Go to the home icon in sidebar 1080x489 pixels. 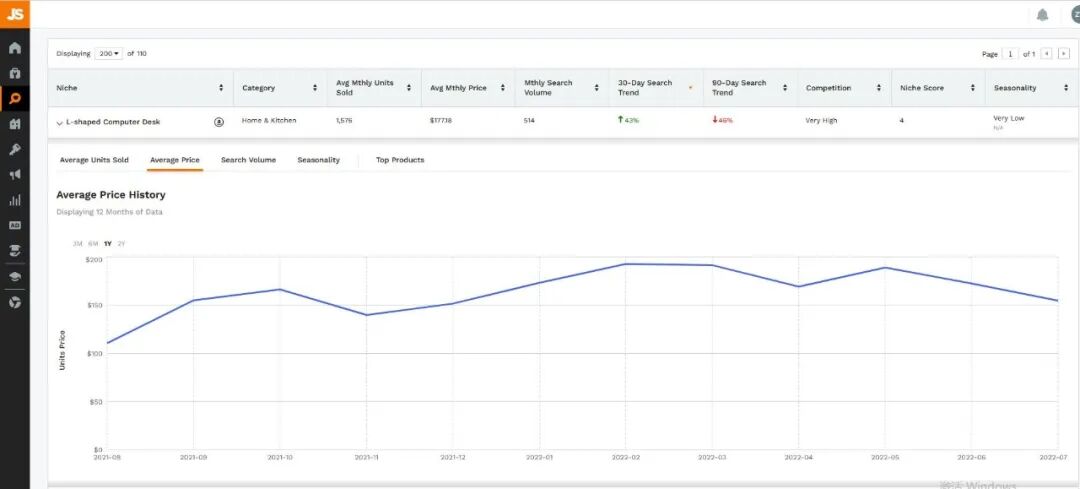click(x=14, y=48)
